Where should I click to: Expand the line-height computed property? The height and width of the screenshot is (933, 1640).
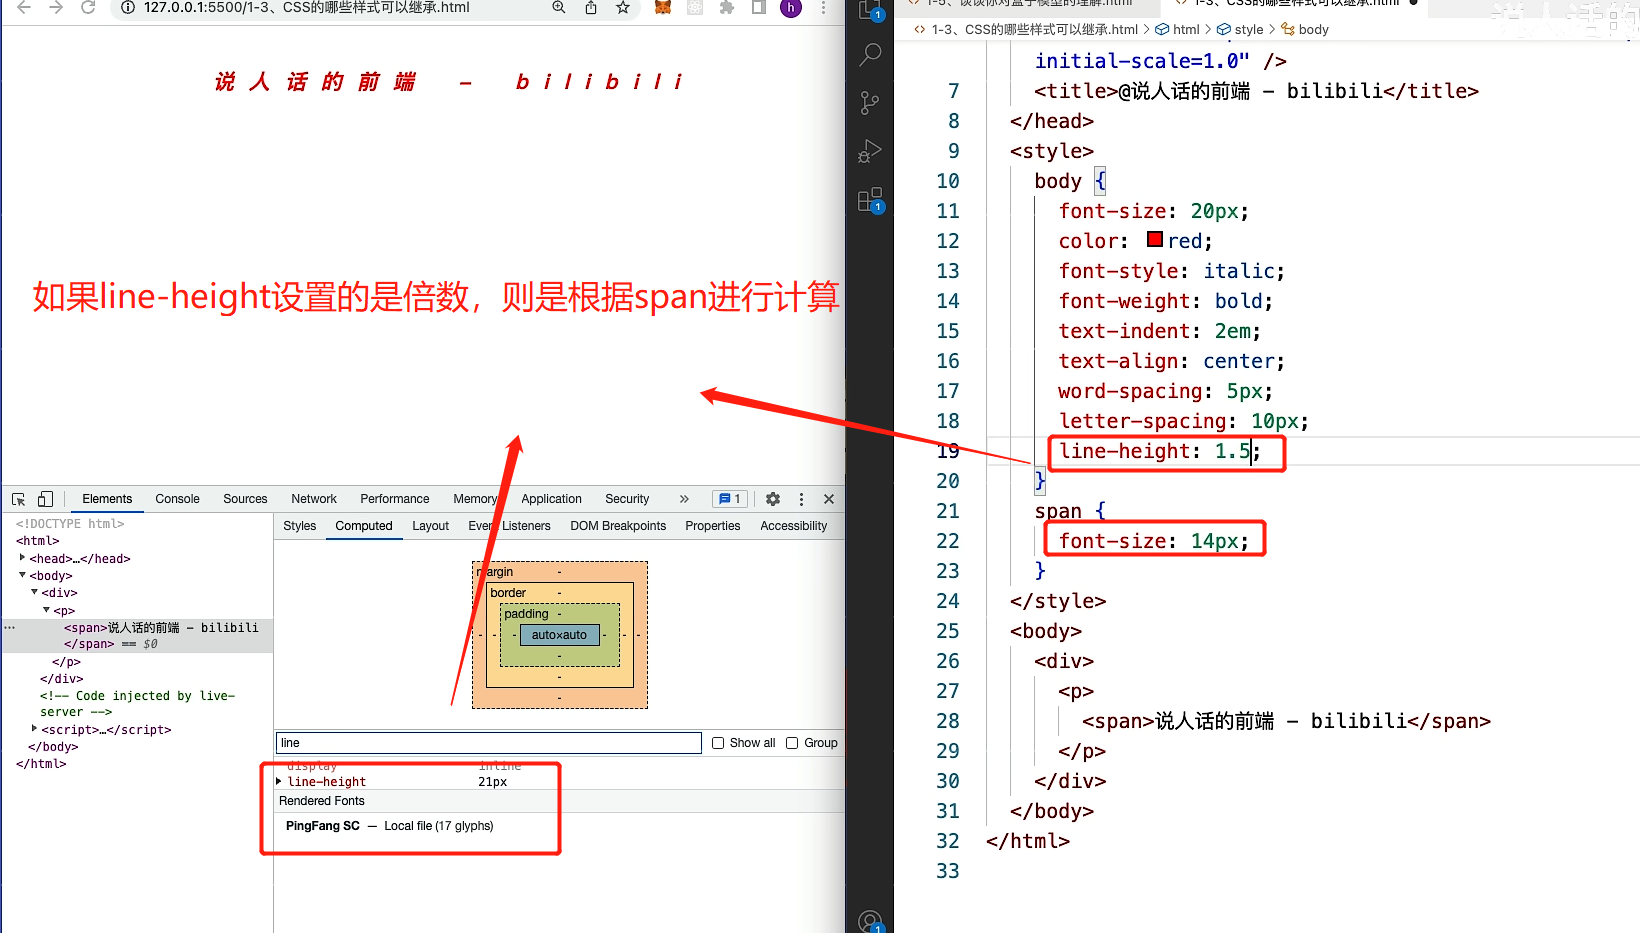pos(279,782)
